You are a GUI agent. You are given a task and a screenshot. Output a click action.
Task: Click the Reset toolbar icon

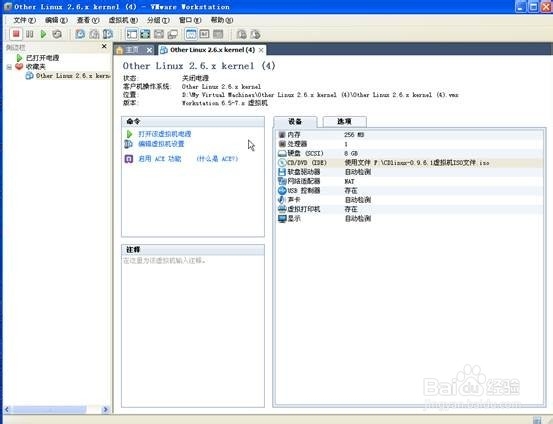coord(57,34)
